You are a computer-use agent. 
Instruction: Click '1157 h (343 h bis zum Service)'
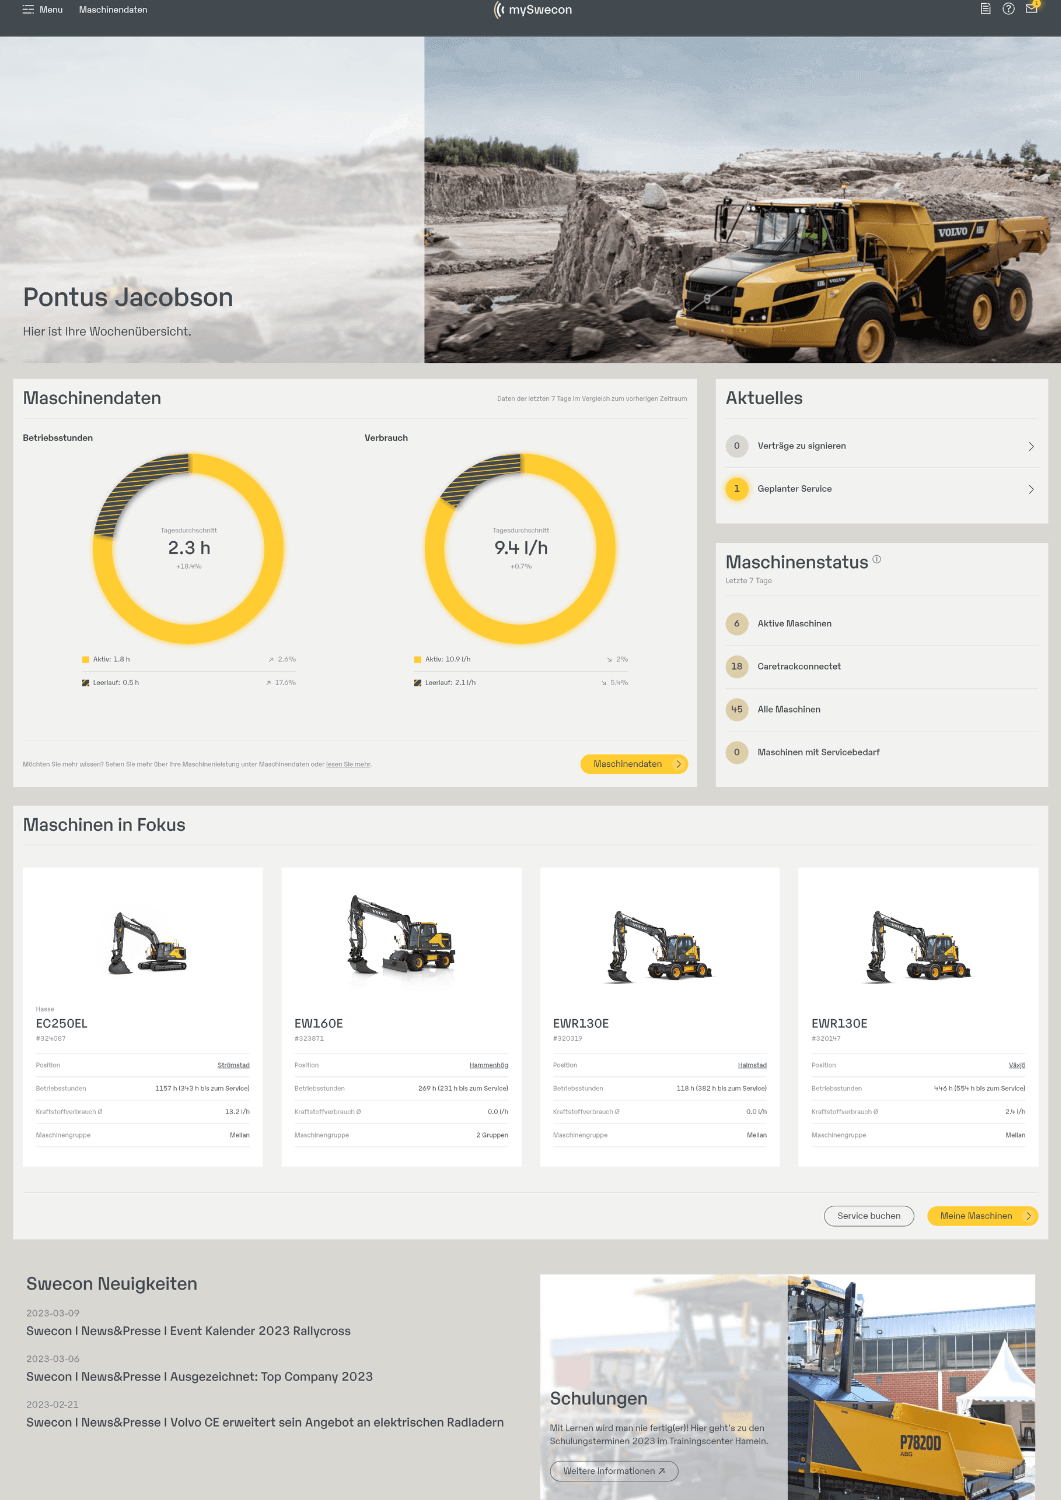(x=202, y=1089)
